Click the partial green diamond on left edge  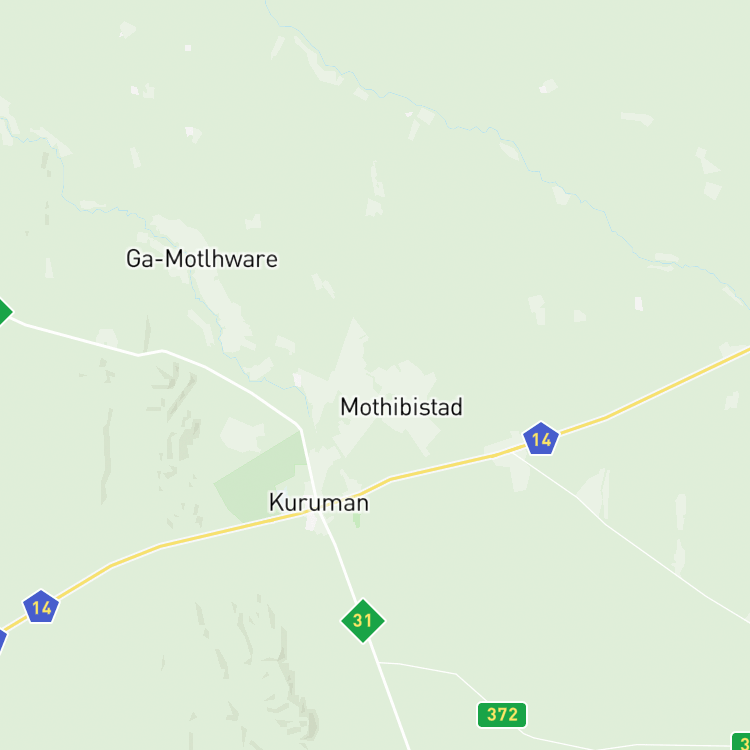pyautogui.click(x=4, y=312)
